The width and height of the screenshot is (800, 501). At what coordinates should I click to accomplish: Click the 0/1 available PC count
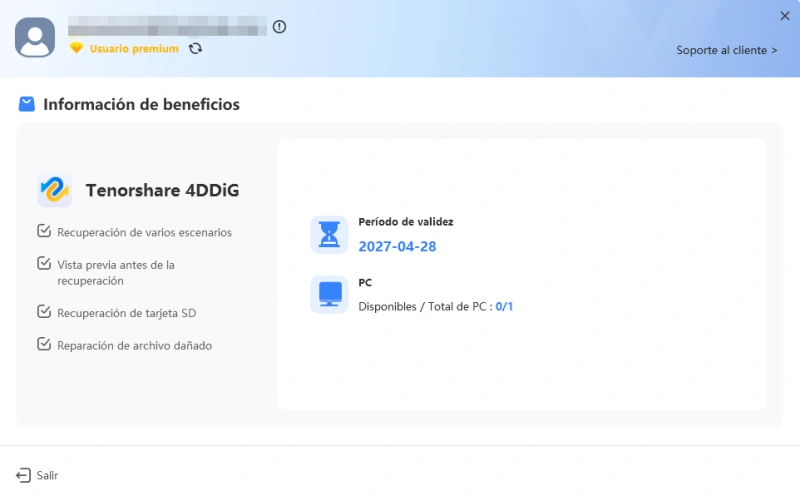504,307
